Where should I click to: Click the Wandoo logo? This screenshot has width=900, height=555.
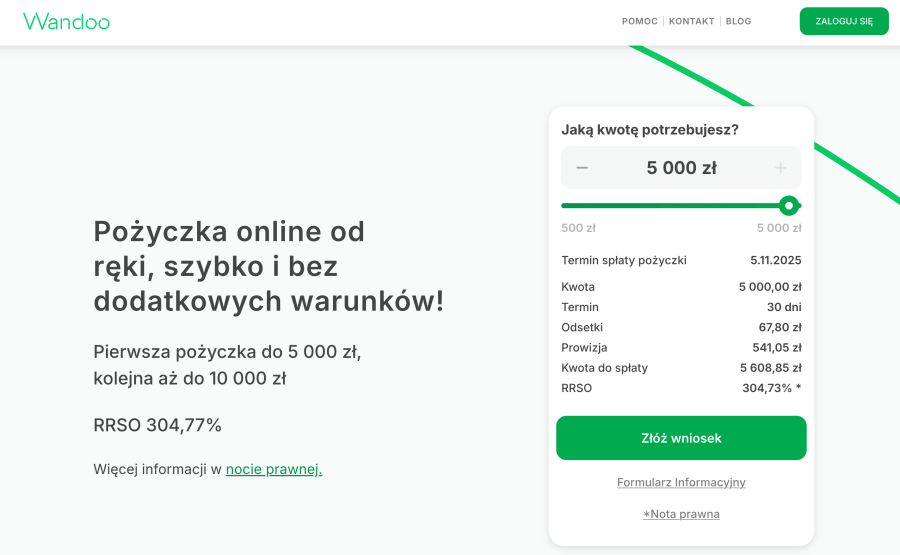tap(66, 21)
